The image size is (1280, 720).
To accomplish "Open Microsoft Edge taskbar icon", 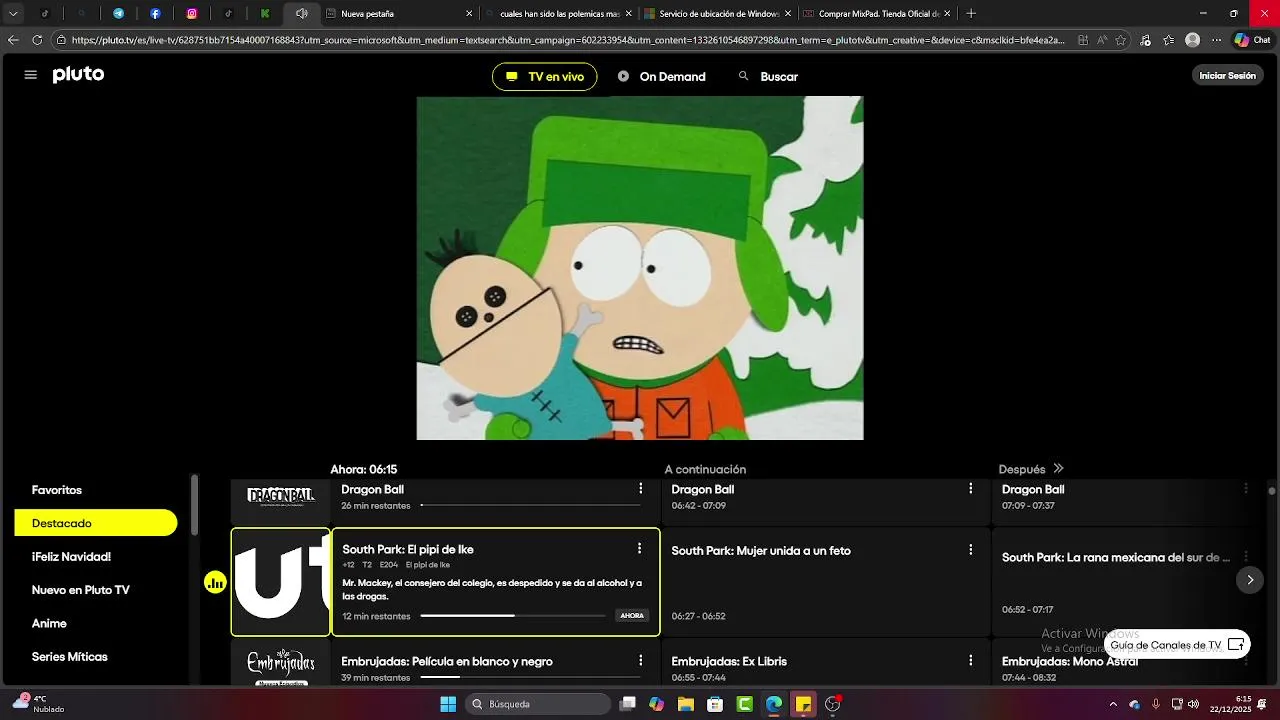I will pyautogui.click(x=774, y=704).
